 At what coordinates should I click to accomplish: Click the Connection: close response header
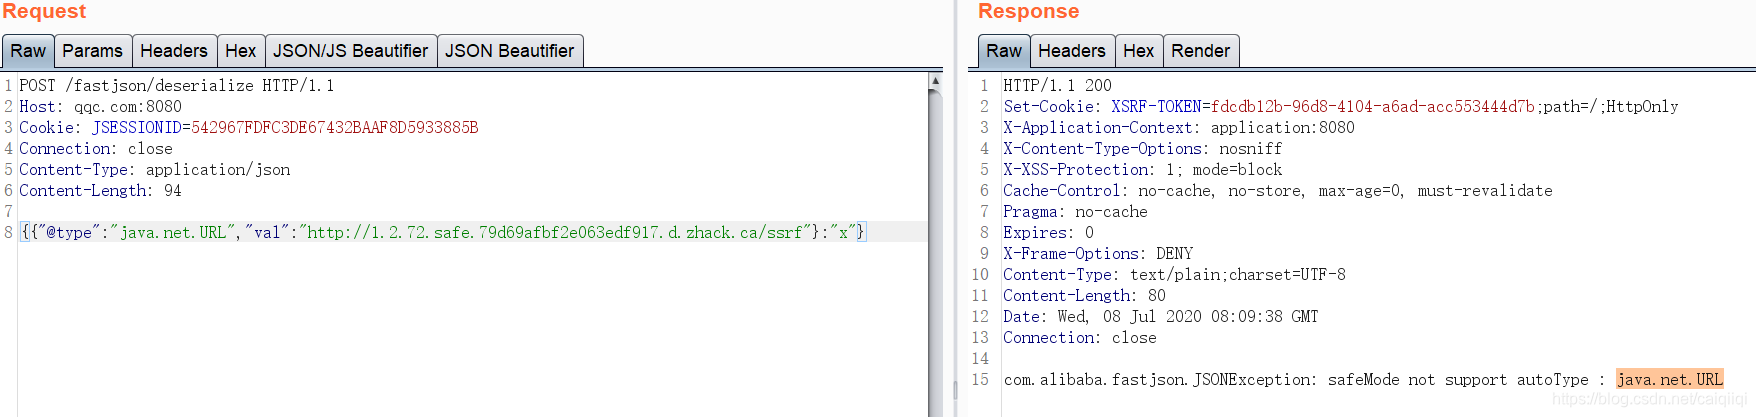coord(1080,338)
